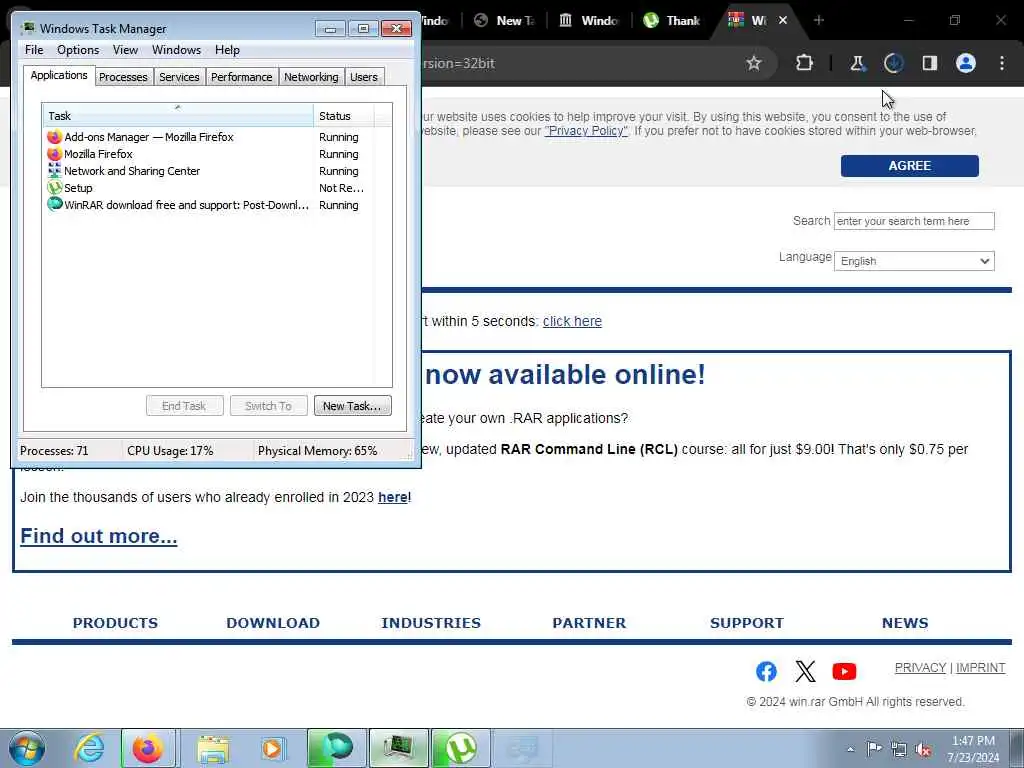Open Windows Media Player on taskbar

(272, 748)
